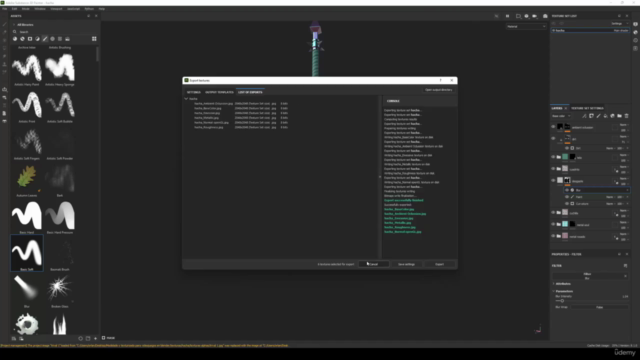The height and width of the screenshot is (360, 640).
Task: Collapse the Attributes section
Action: pos(554,284)
